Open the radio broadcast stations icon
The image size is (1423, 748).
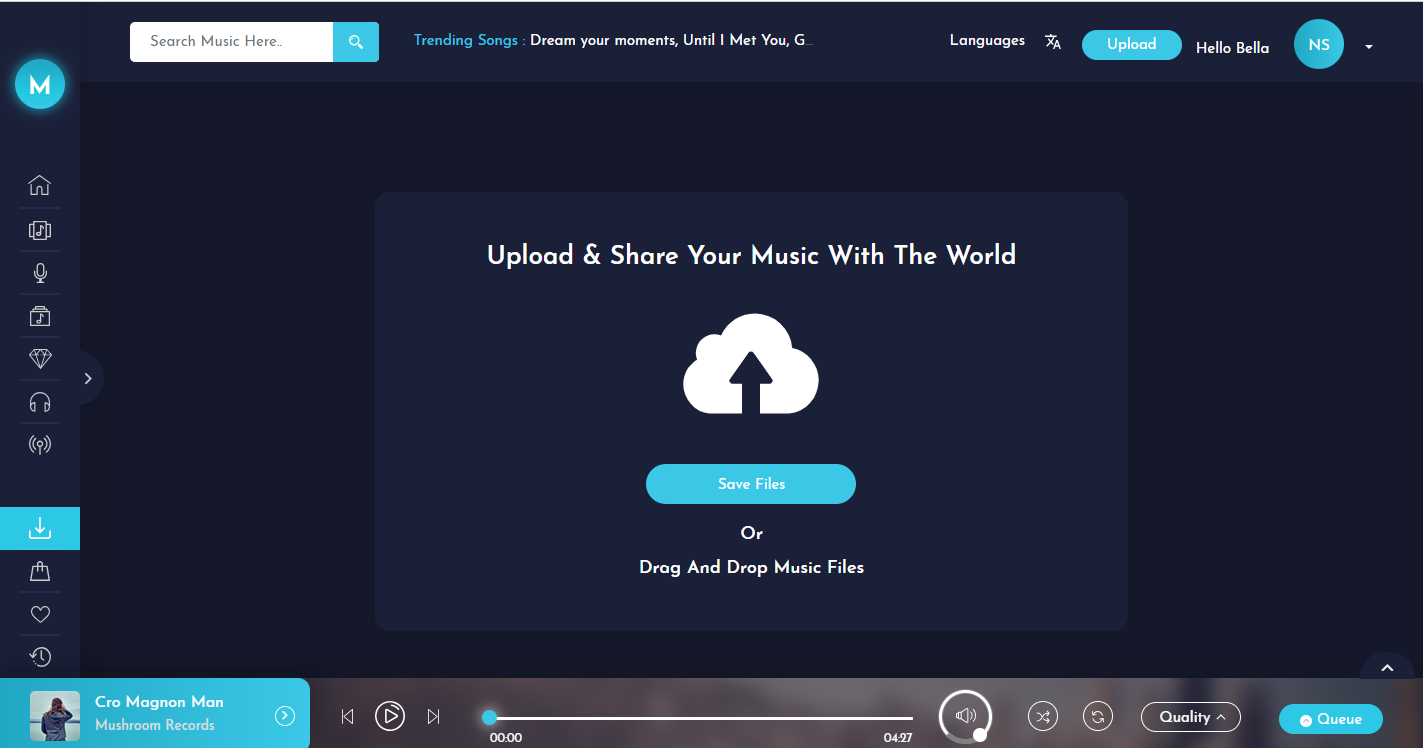pyautogui.click(x=40, y=445)
